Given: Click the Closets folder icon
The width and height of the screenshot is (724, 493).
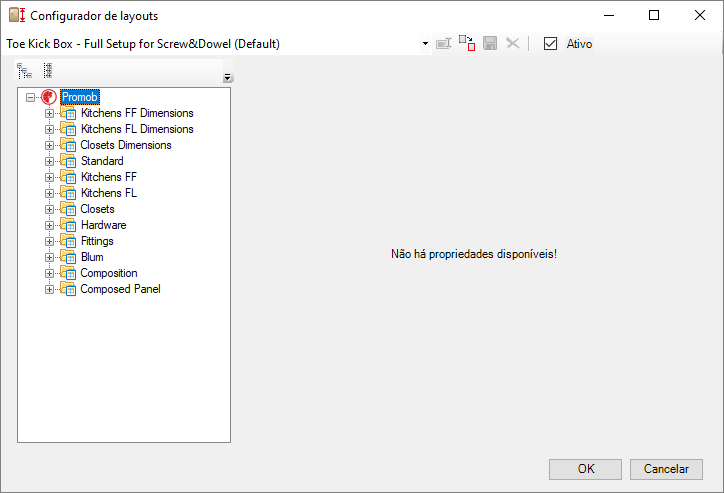Looking at the screenshot, I should click(68, 209).
